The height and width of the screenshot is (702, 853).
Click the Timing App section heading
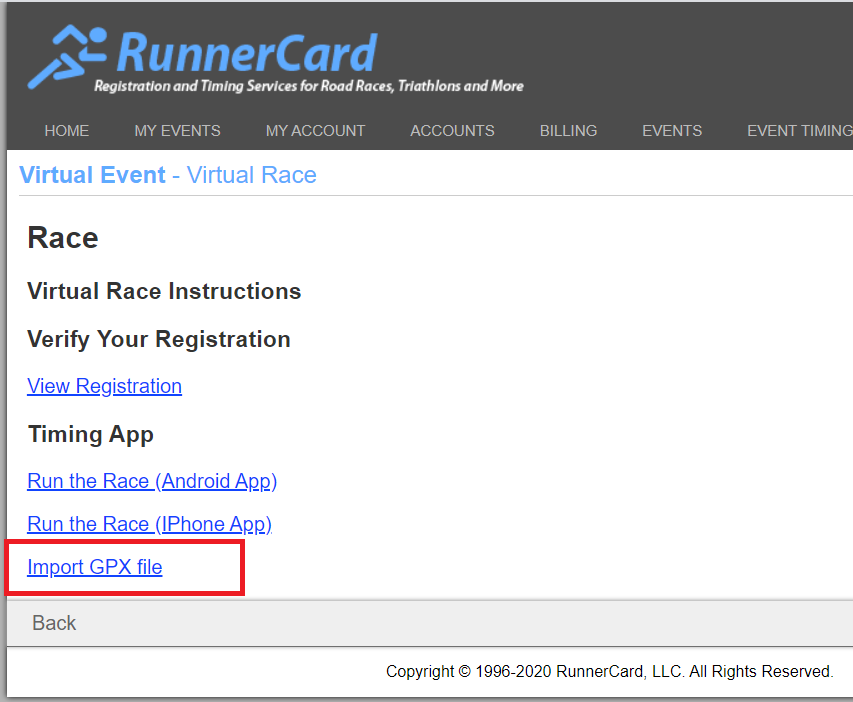[x=90, y=434]
